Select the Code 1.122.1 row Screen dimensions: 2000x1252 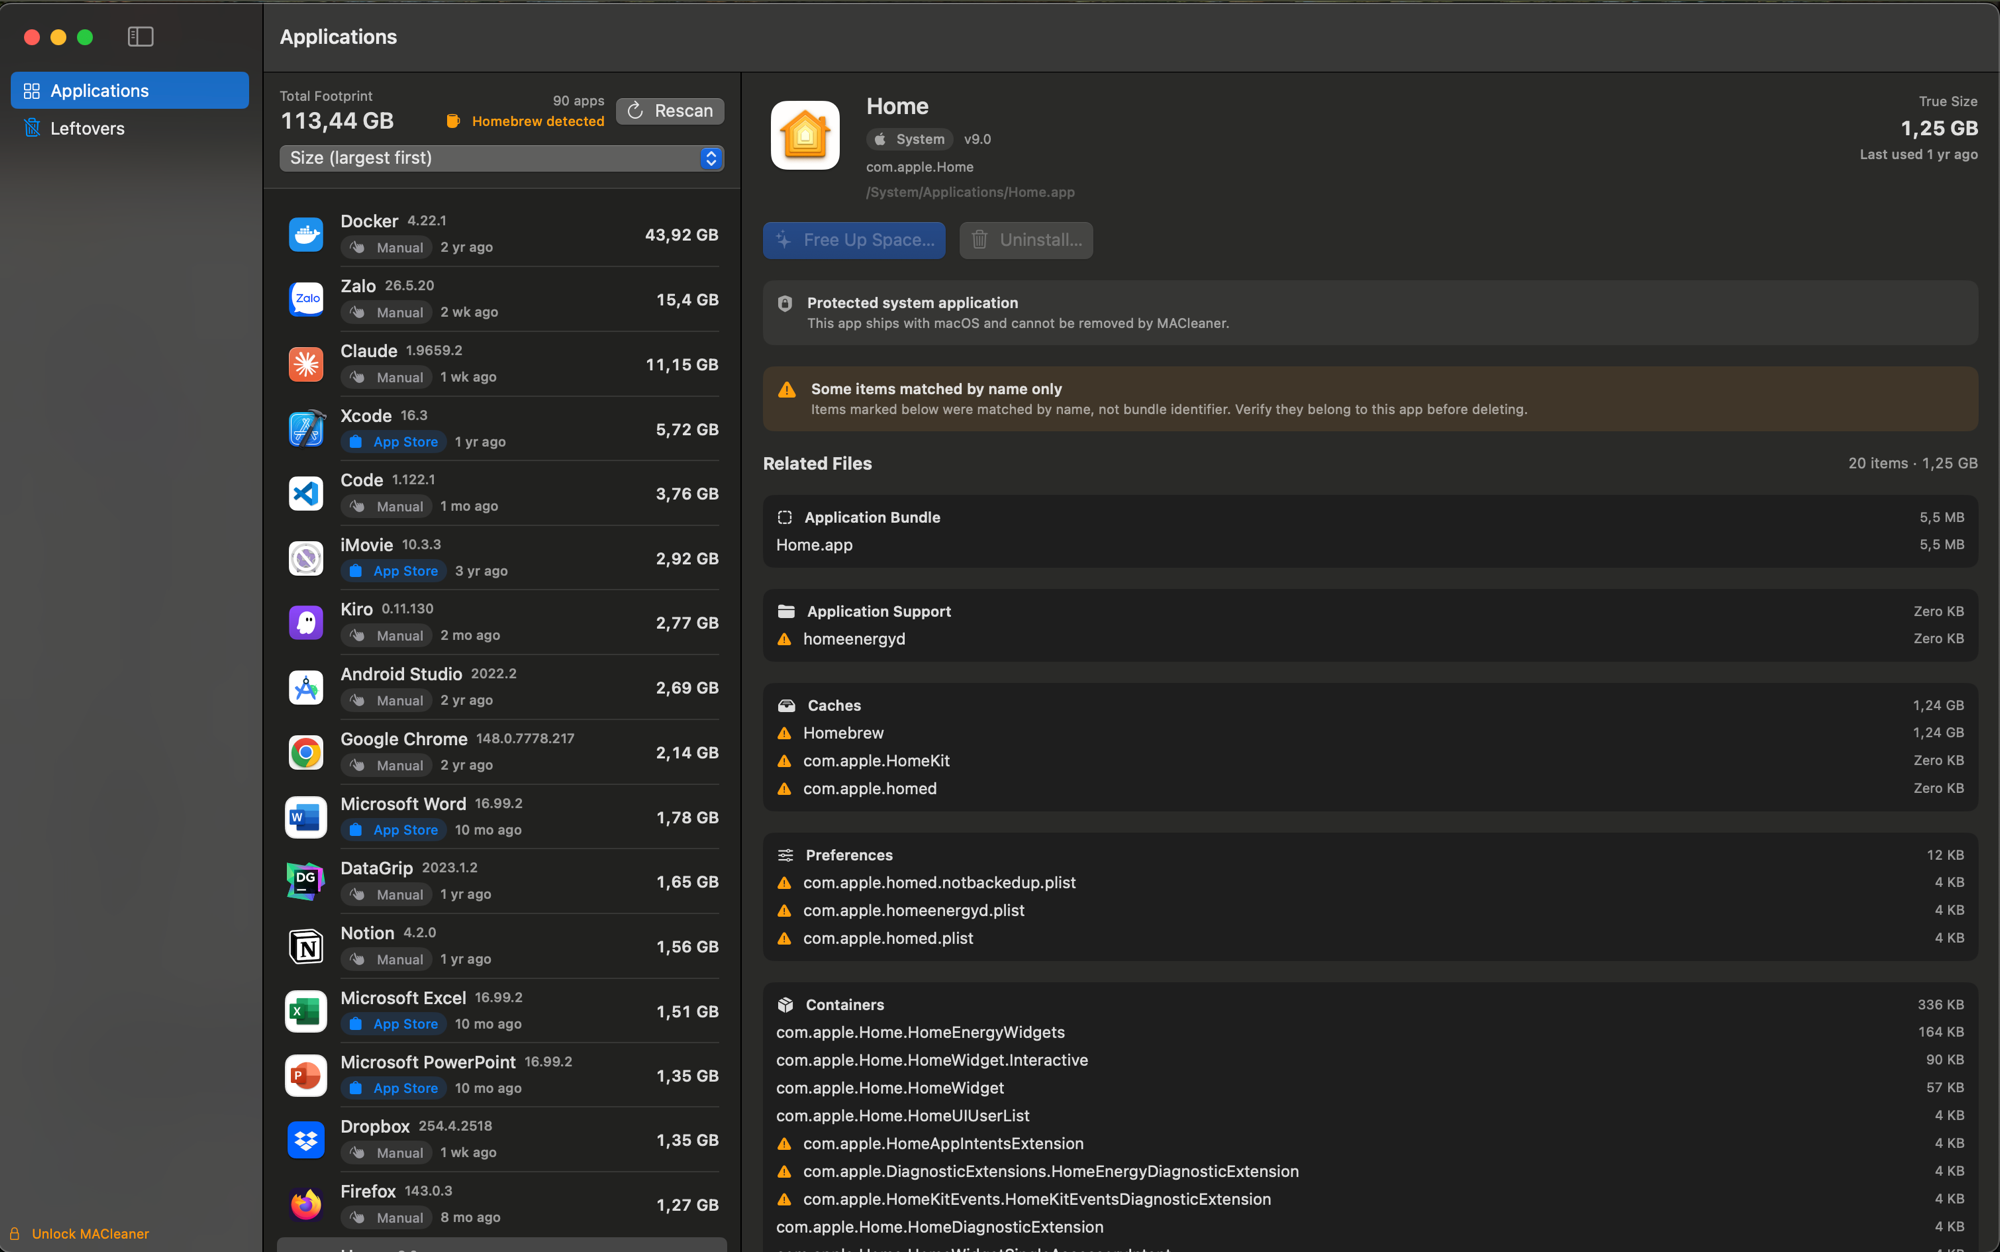click(502, 493)
